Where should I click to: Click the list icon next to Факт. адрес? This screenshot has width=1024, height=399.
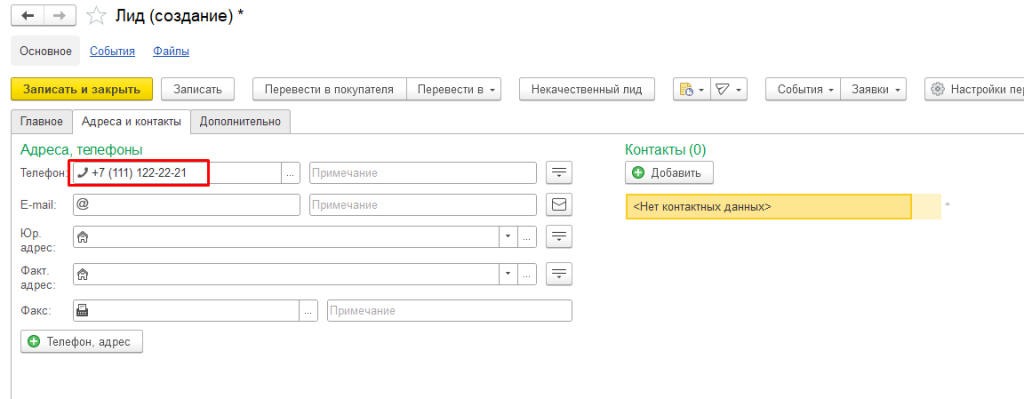point(559,274)
